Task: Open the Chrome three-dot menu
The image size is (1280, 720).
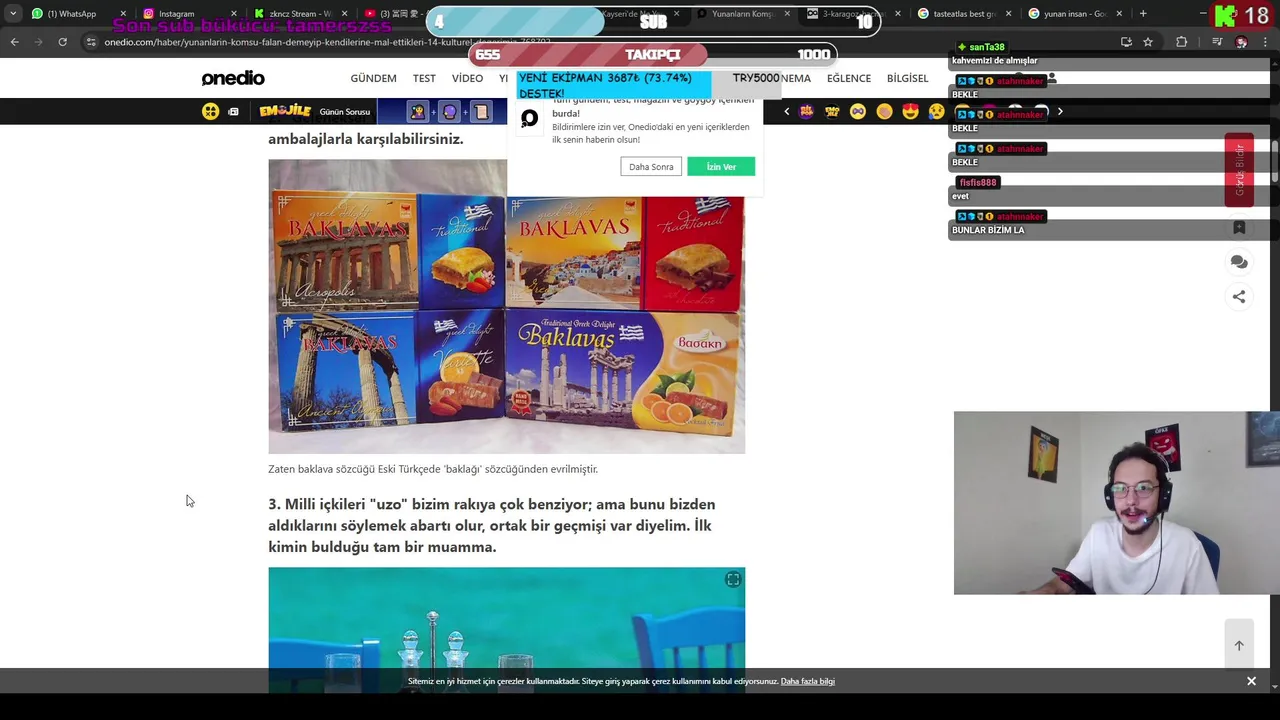Action: (x=1266, y=42)
